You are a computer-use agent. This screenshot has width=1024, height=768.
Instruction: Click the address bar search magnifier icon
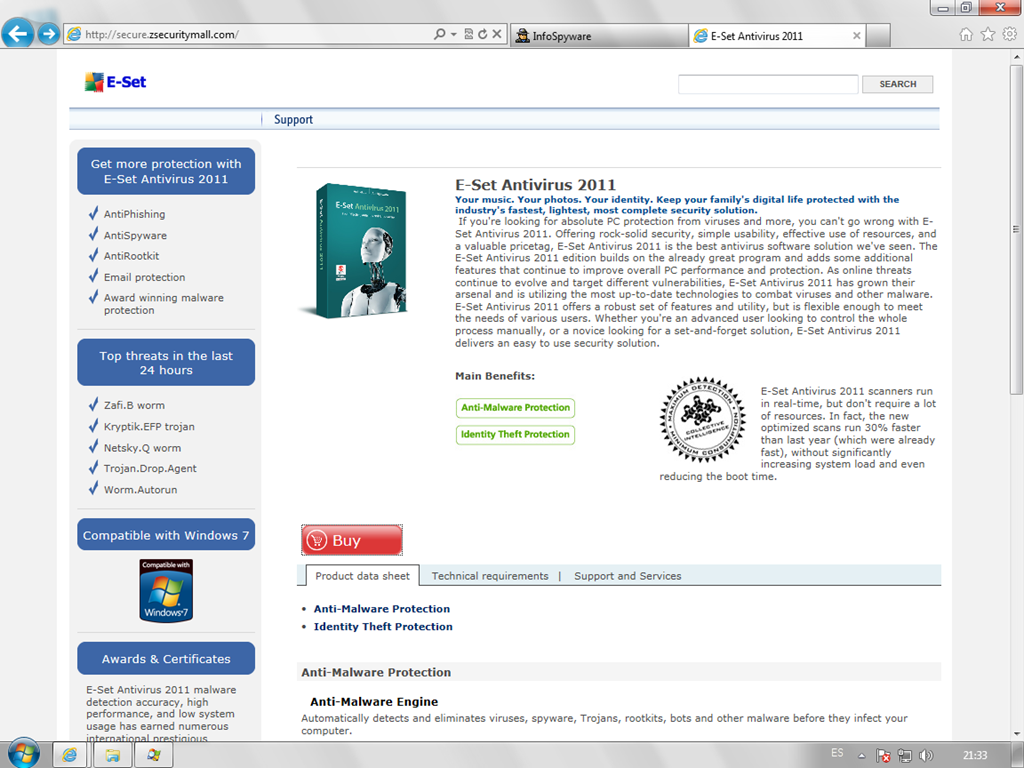pyautogui.click(x=440, y=34)
